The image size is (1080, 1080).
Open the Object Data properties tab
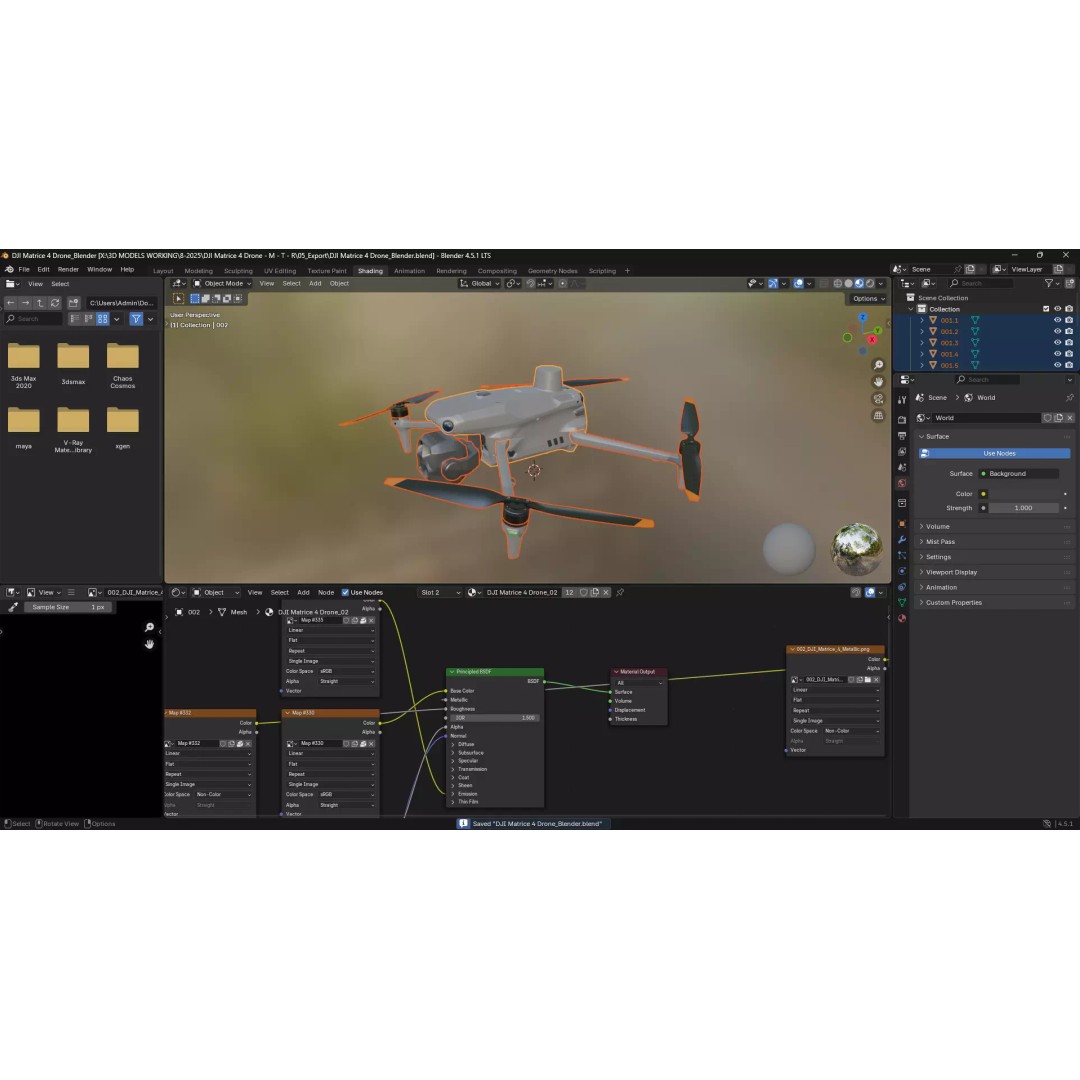pos(902,603)
